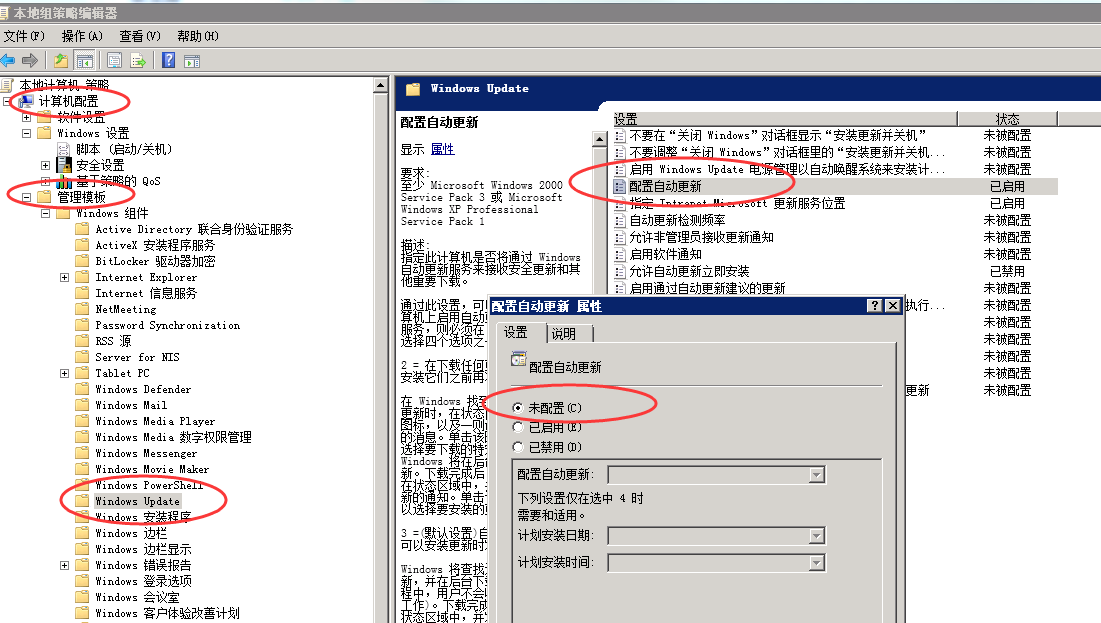The height and width of the screenshot is (623, 1101).
Task: Click the Up One Level folder icon
Action: tap(61, 60)
